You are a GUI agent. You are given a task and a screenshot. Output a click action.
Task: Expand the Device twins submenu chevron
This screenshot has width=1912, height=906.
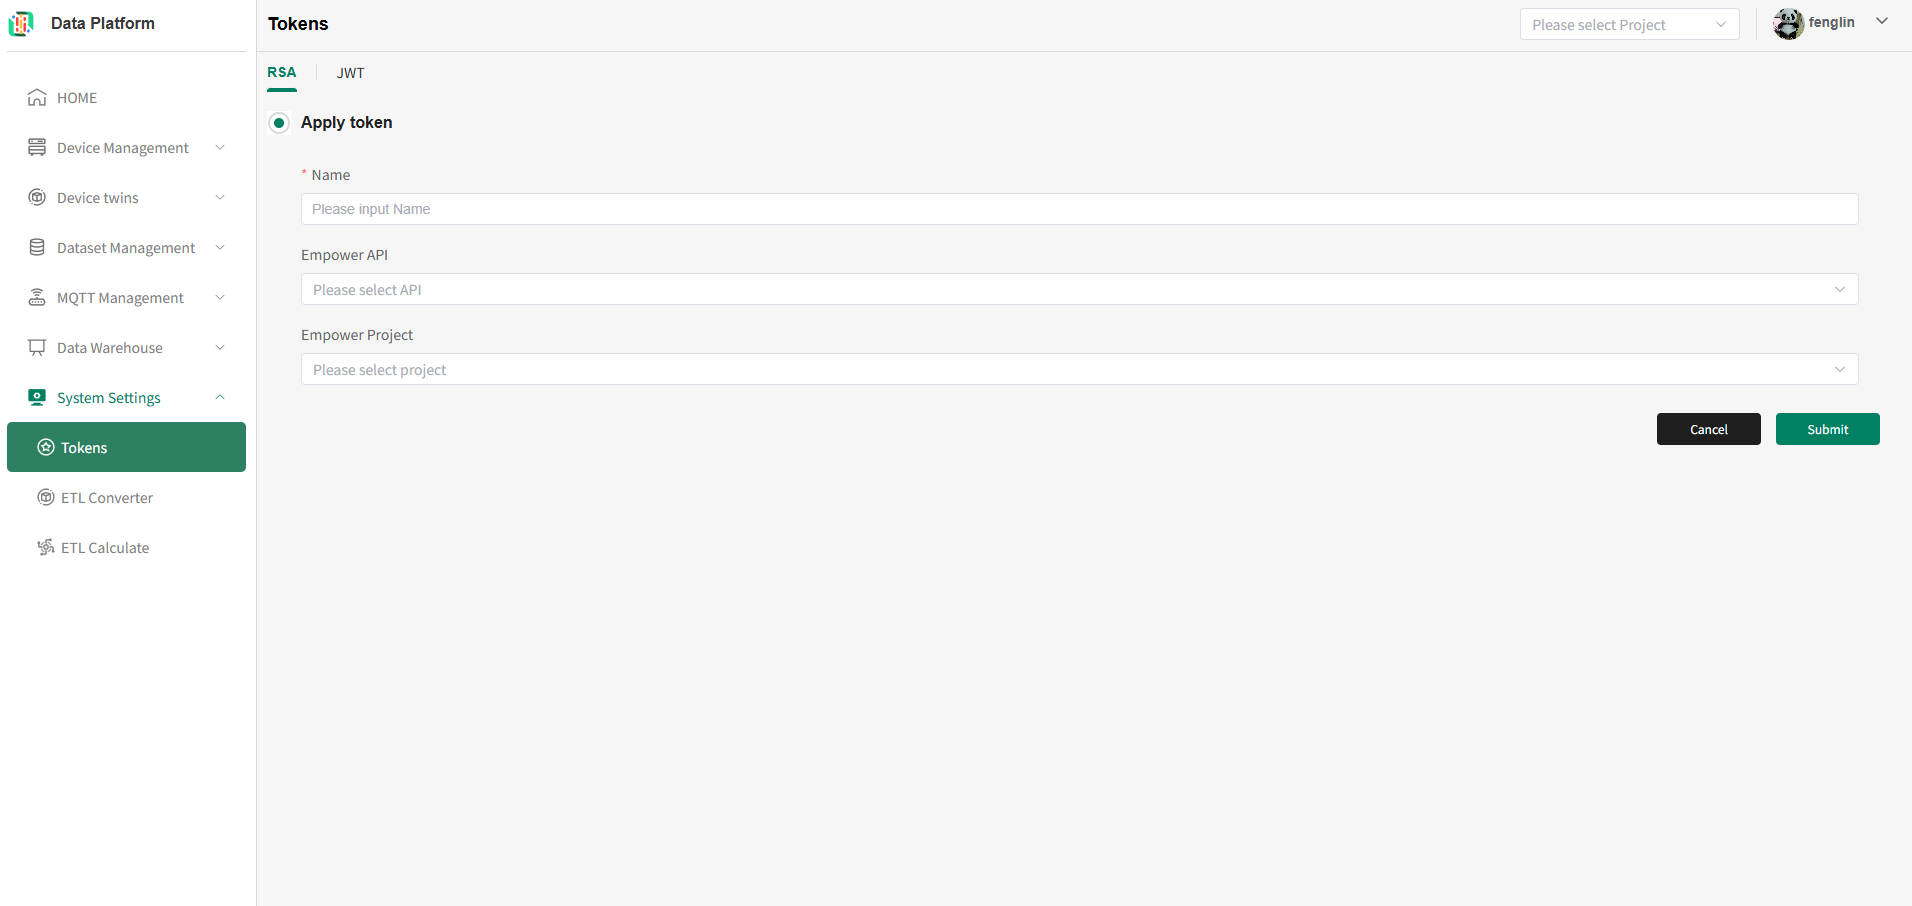tap(220, 197)
